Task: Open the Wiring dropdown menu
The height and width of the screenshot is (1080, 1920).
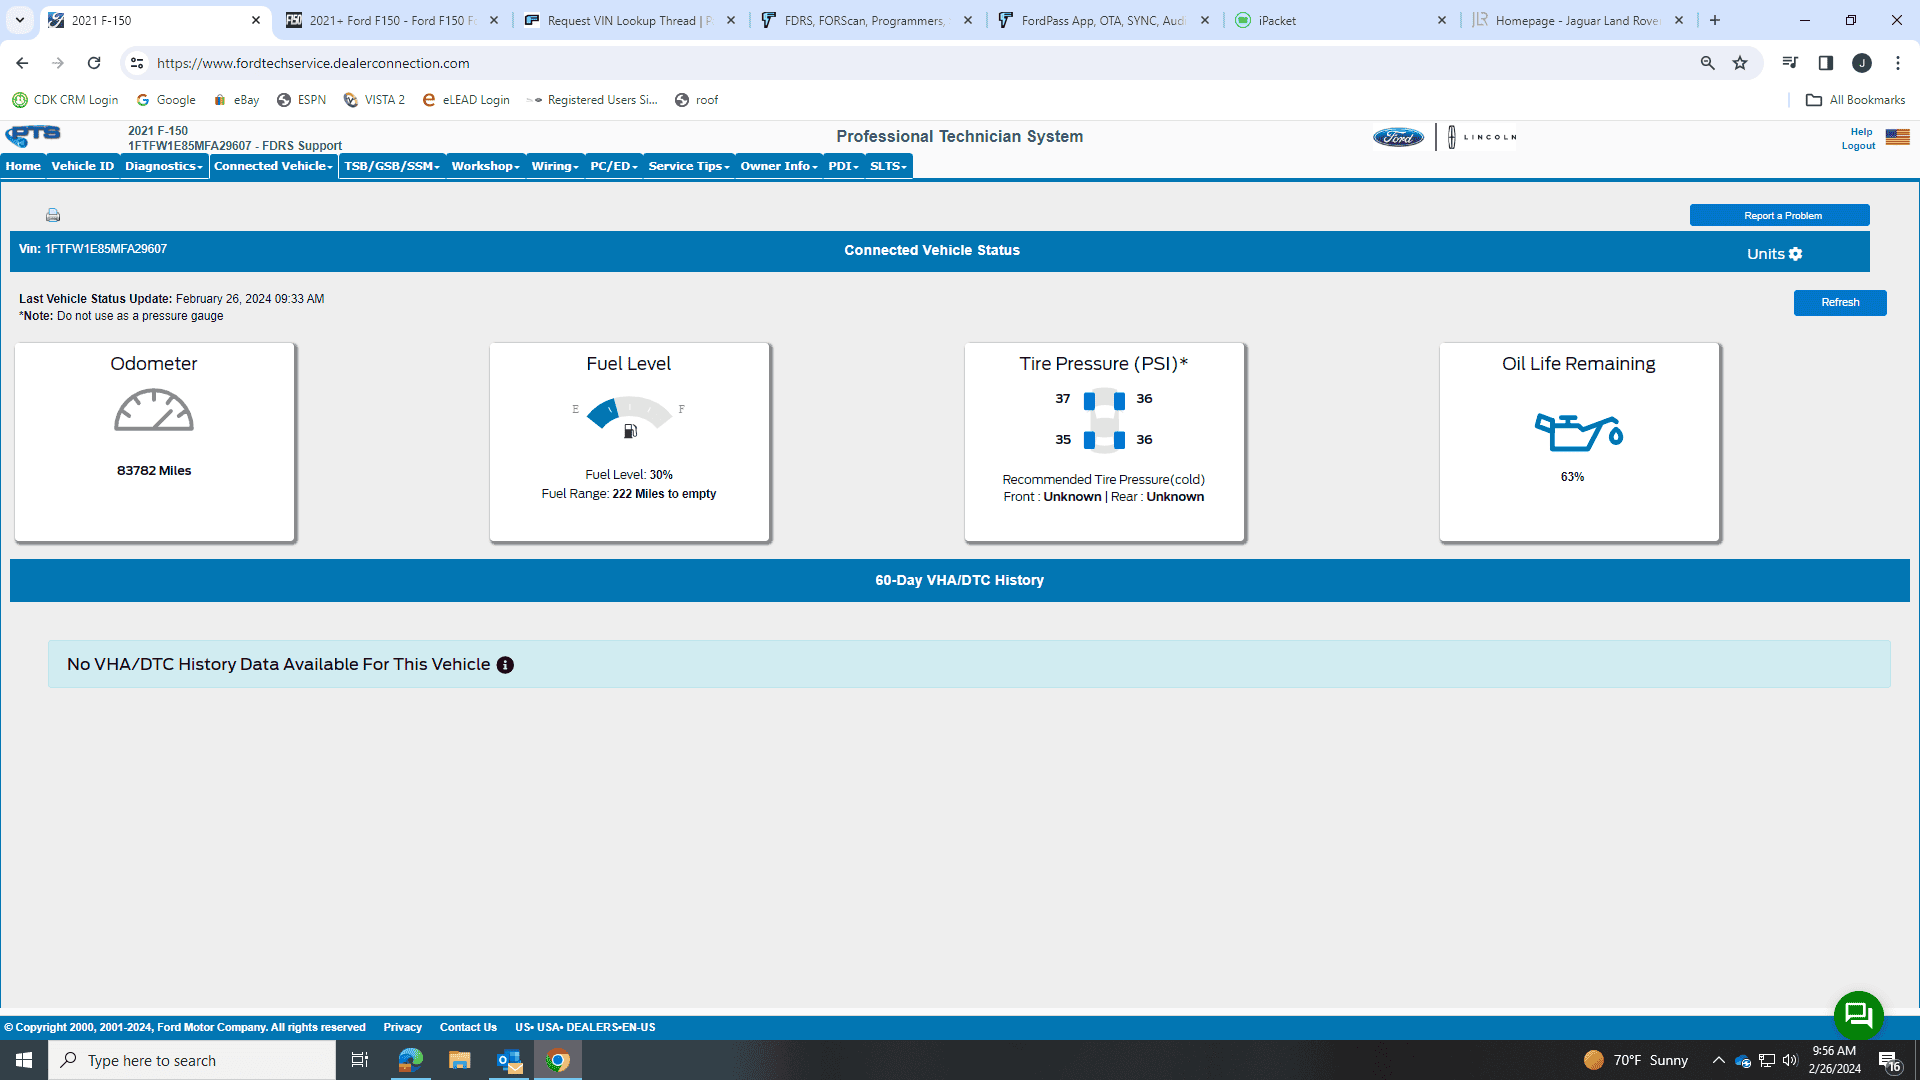Action: (555, 166)
